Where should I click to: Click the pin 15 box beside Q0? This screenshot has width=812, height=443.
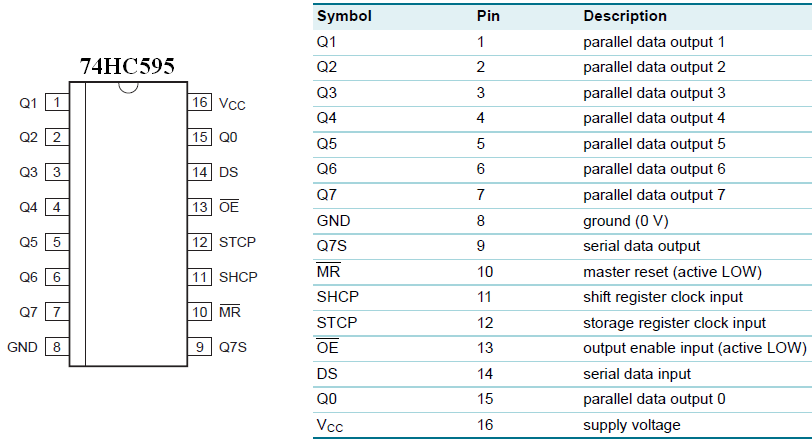pyautogui.click(x=200, y=137)
